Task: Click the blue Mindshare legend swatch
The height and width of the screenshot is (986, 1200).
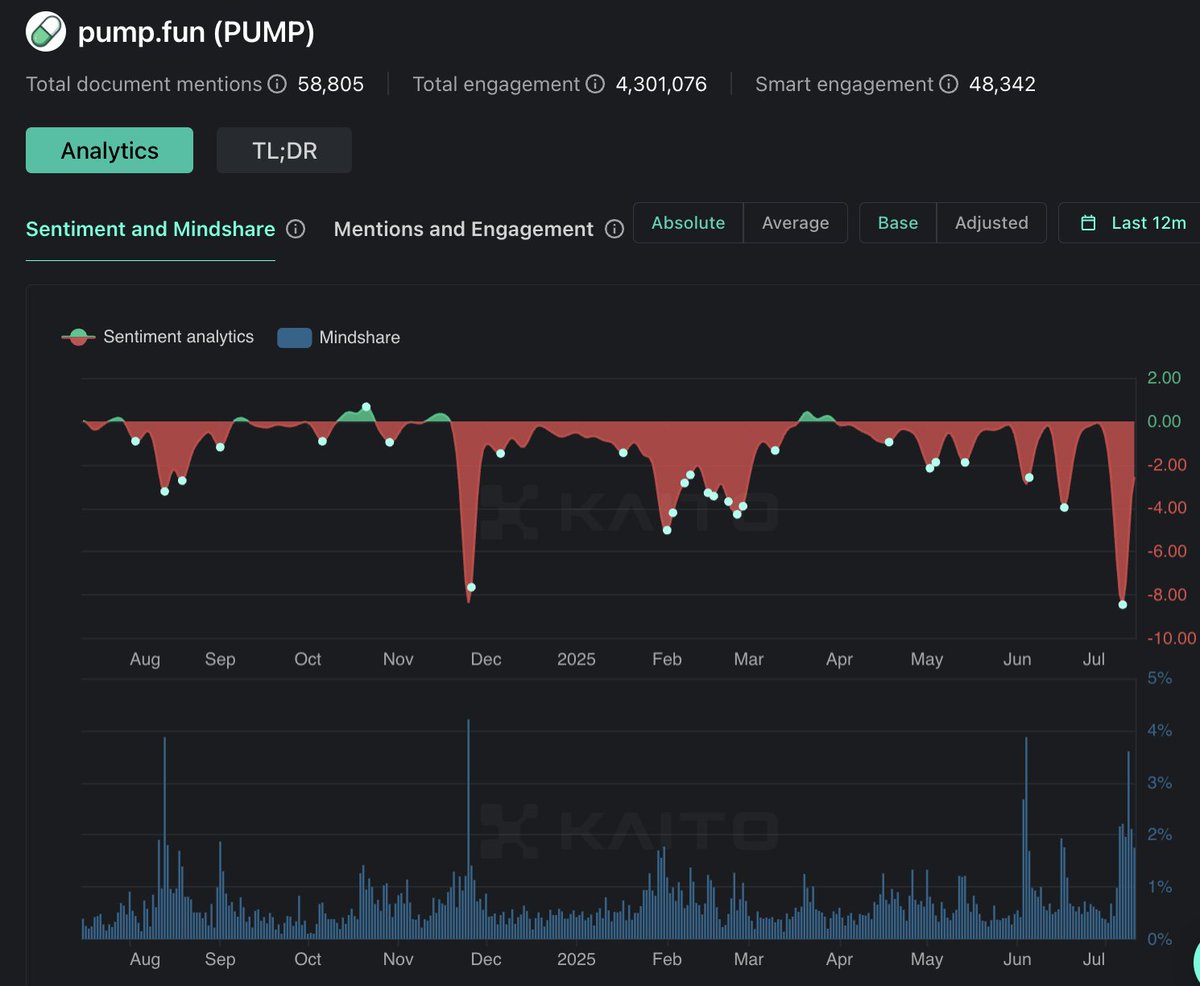Action: tap(294, 337)
